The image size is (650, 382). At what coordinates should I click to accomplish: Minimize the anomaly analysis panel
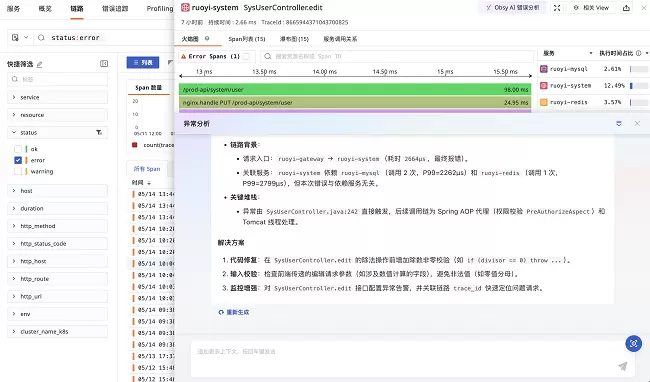[x=619, y=123]
